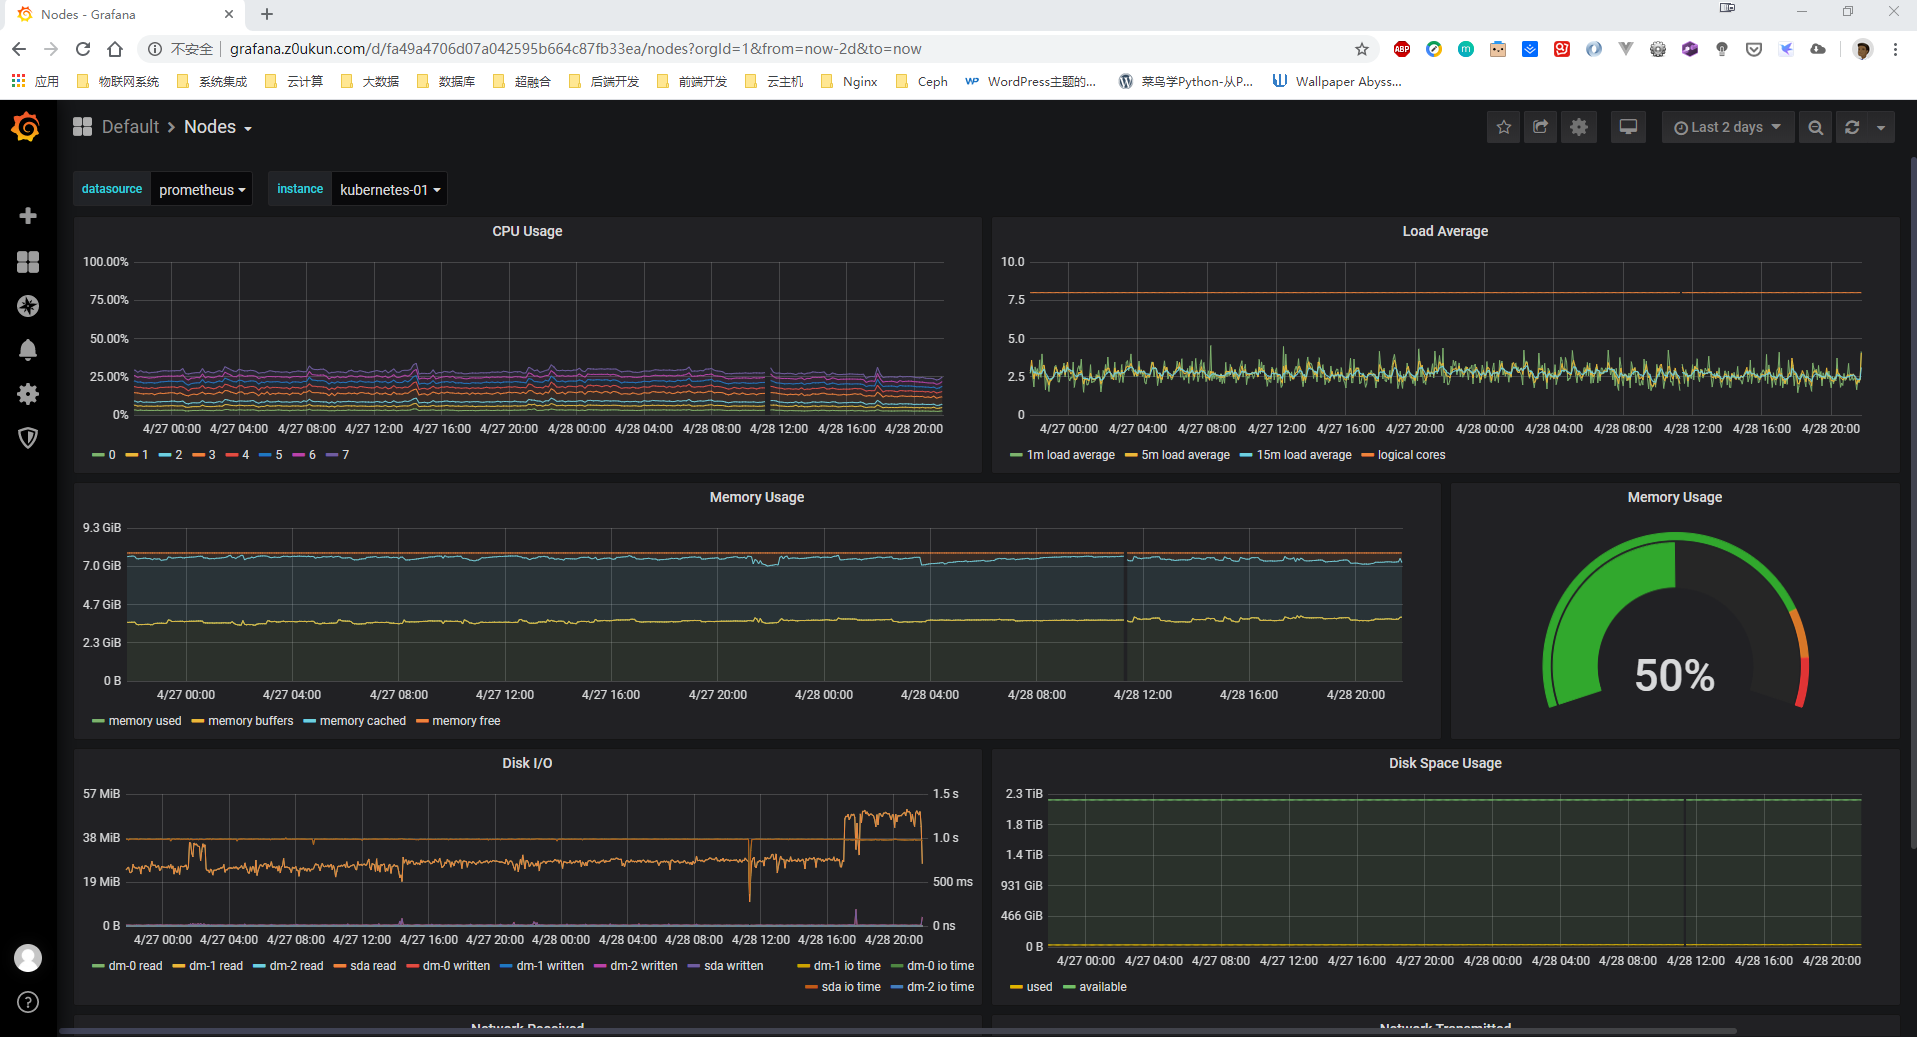Screen dimensions: 1917x1037
Task: Click the Adblock Plus extension icon
Action: [x=1402, y=49]
